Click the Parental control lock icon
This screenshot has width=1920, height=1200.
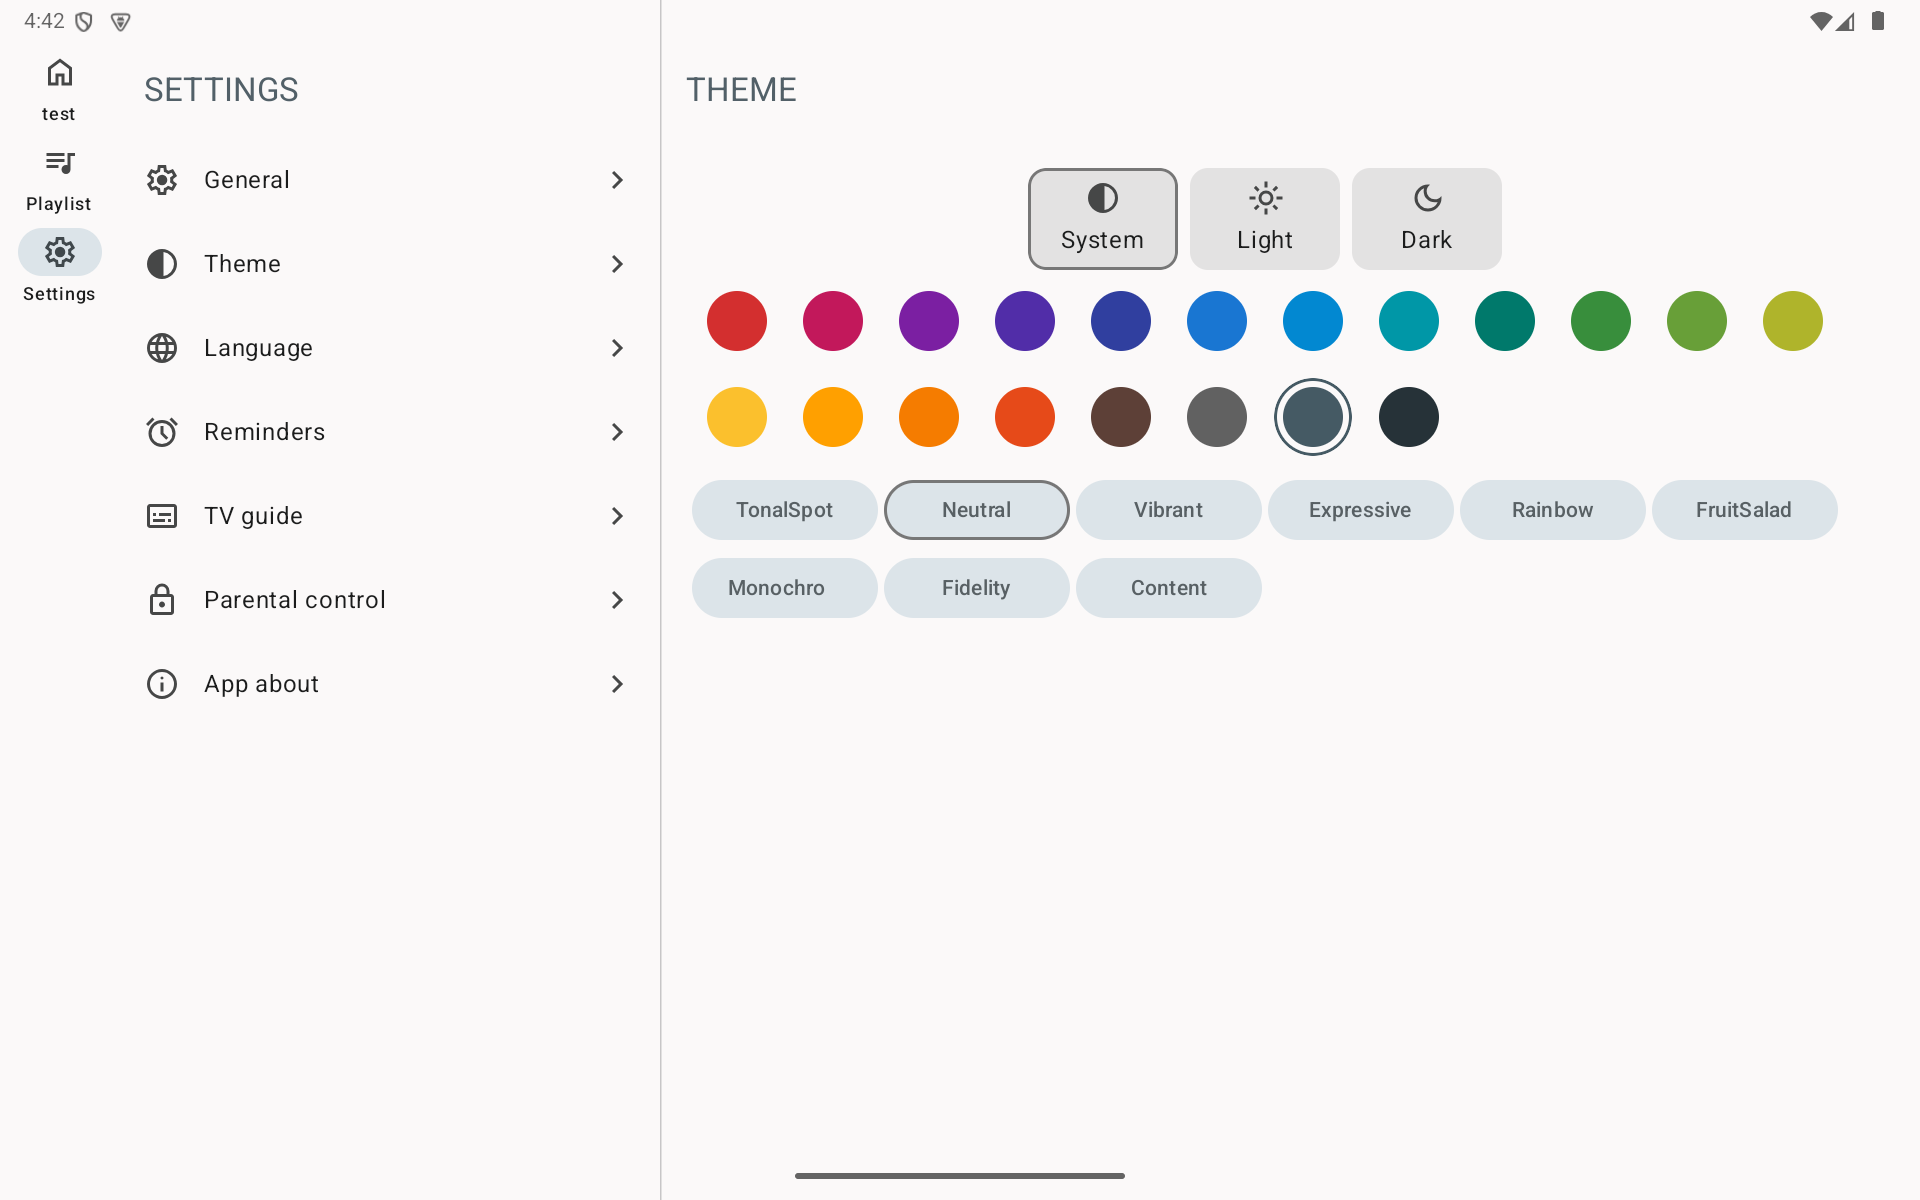(162, 600)
